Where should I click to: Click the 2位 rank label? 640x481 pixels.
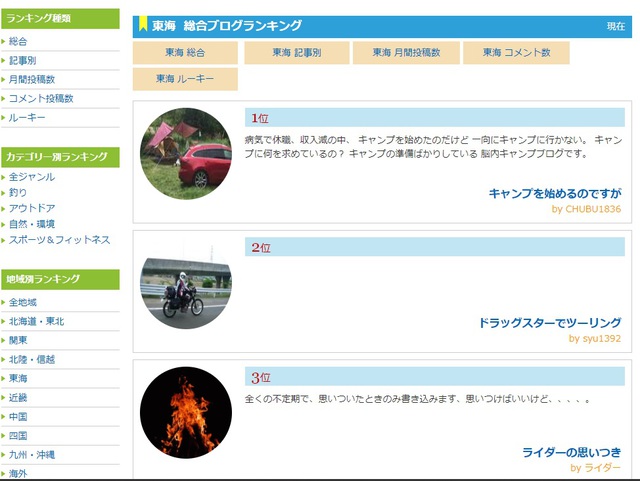261,248
